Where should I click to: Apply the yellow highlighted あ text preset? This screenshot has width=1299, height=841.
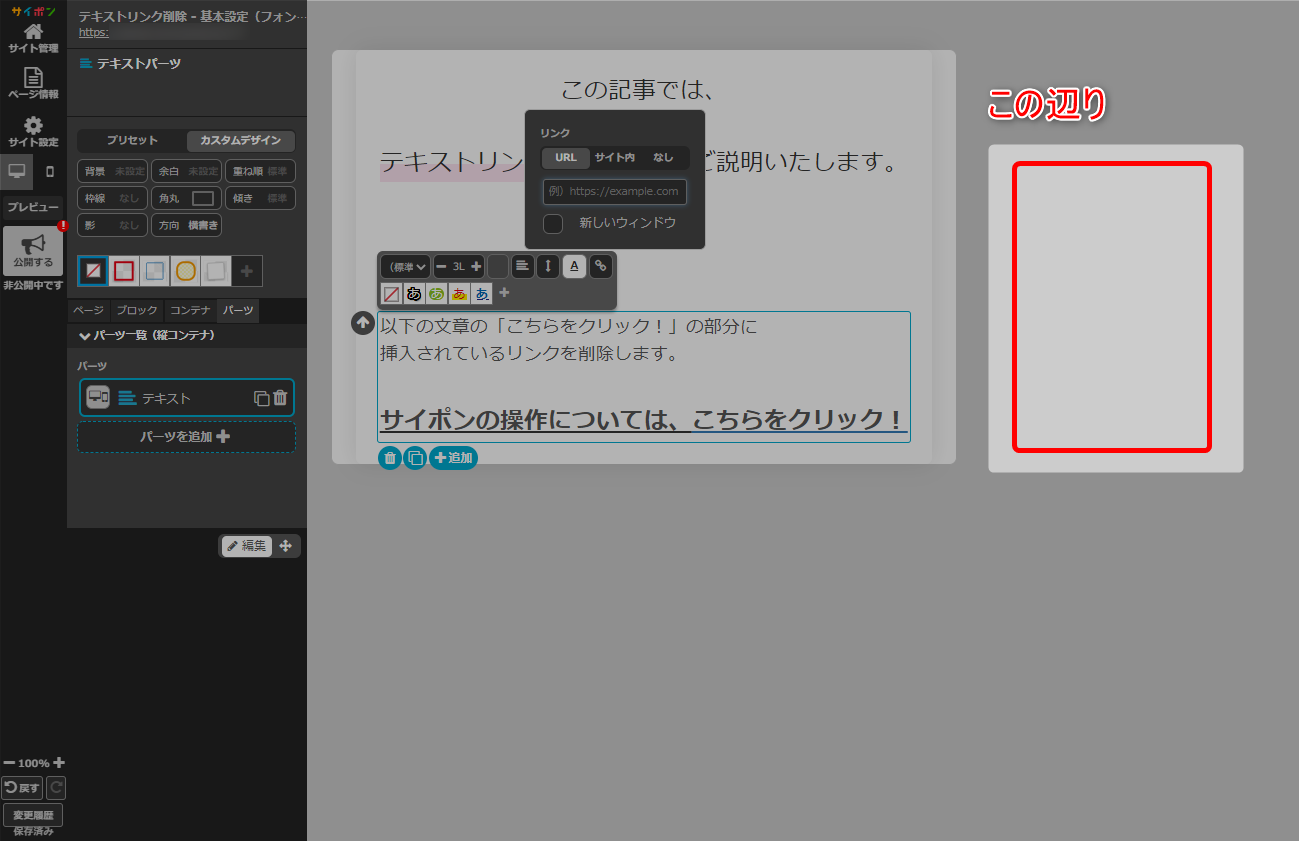pyautogui.click(x=460, y=294)
